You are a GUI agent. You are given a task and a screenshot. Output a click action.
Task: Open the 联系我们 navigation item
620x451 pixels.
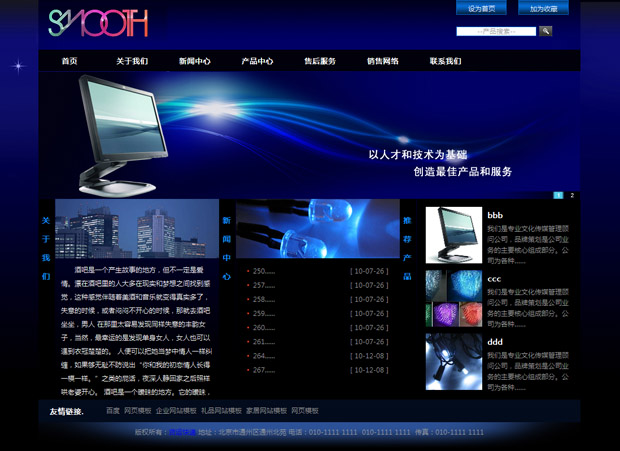pos(445,61)
